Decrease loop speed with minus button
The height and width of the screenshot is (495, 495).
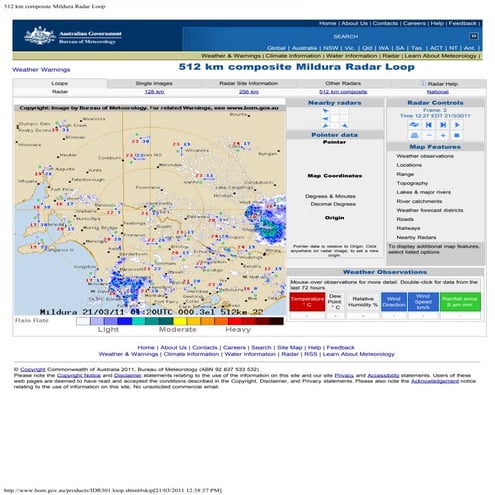coord(429,135)
